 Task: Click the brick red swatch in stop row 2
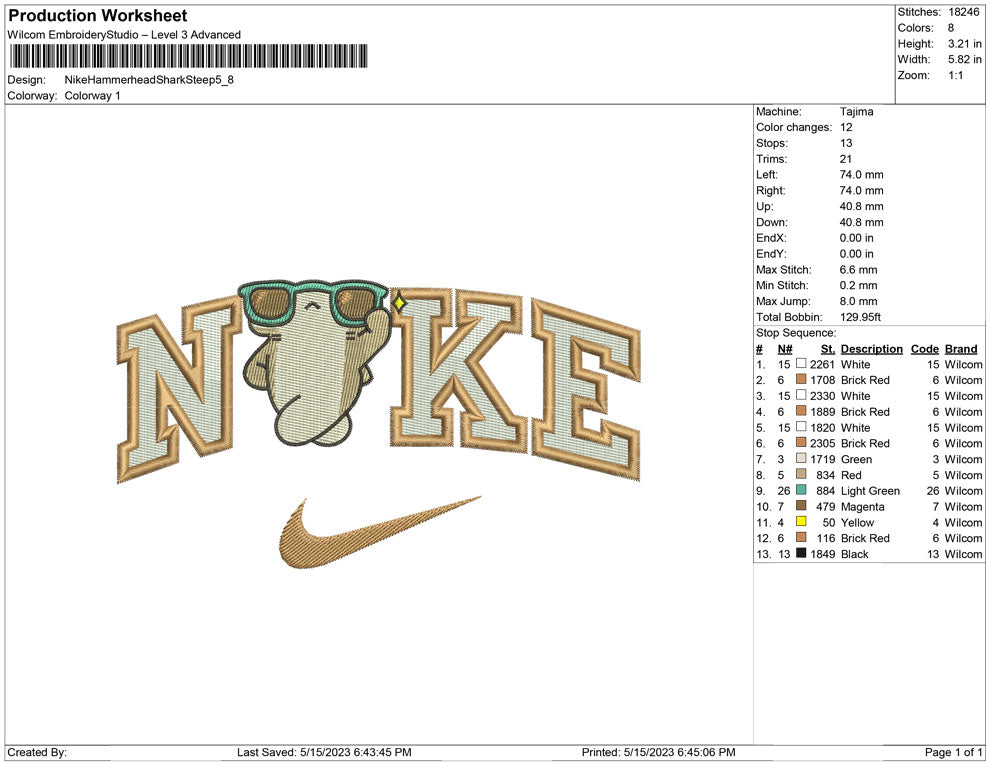click(x=801, y=379)
